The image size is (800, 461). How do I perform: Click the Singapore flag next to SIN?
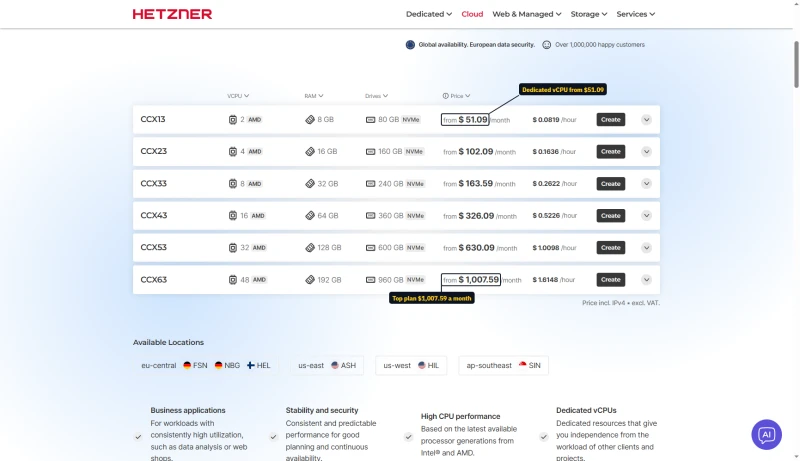click(x=522, y=365)
